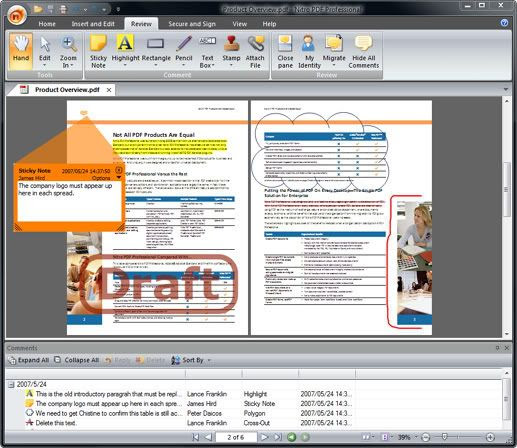Select the Highlight tool

(x=125, y=52)
